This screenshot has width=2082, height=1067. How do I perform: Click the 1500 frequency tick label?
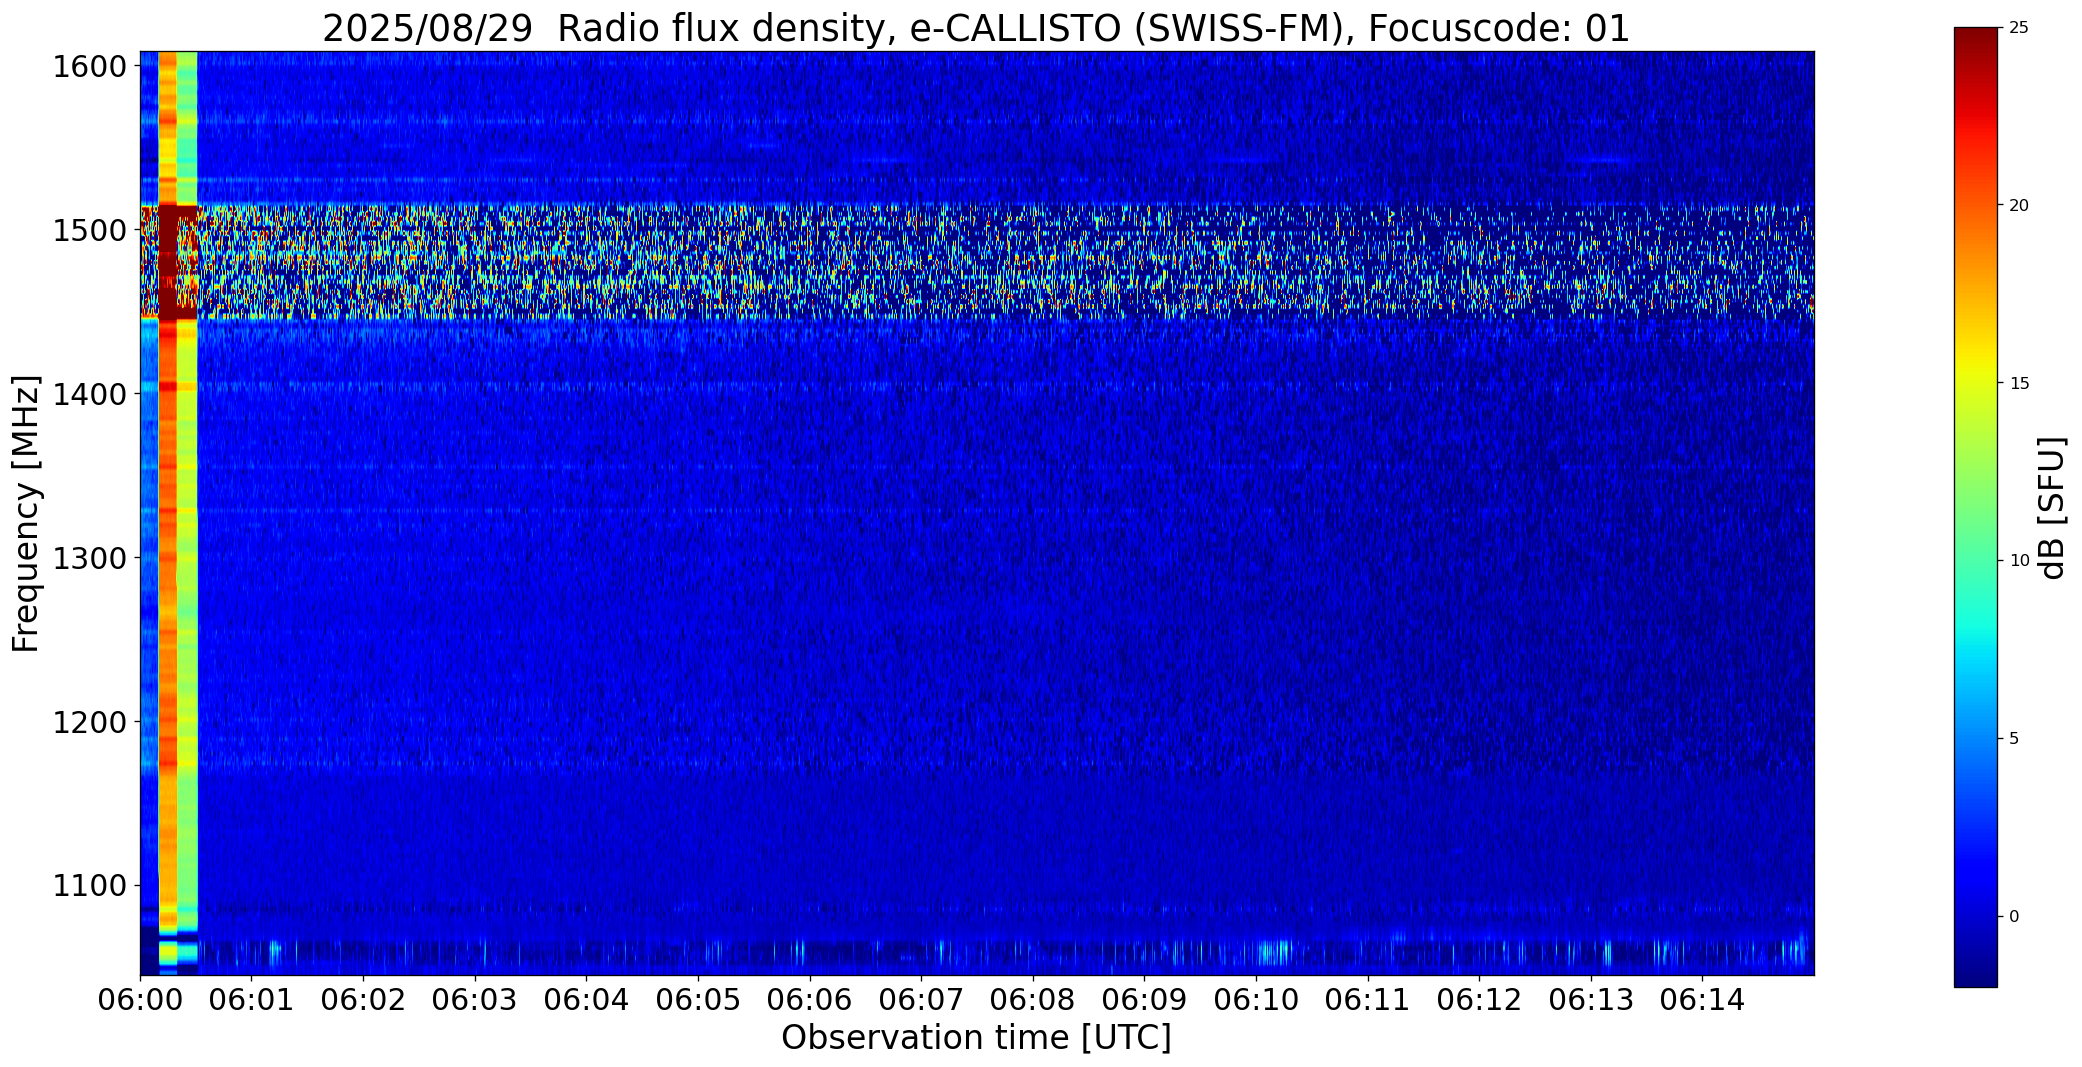coord(90,231)
